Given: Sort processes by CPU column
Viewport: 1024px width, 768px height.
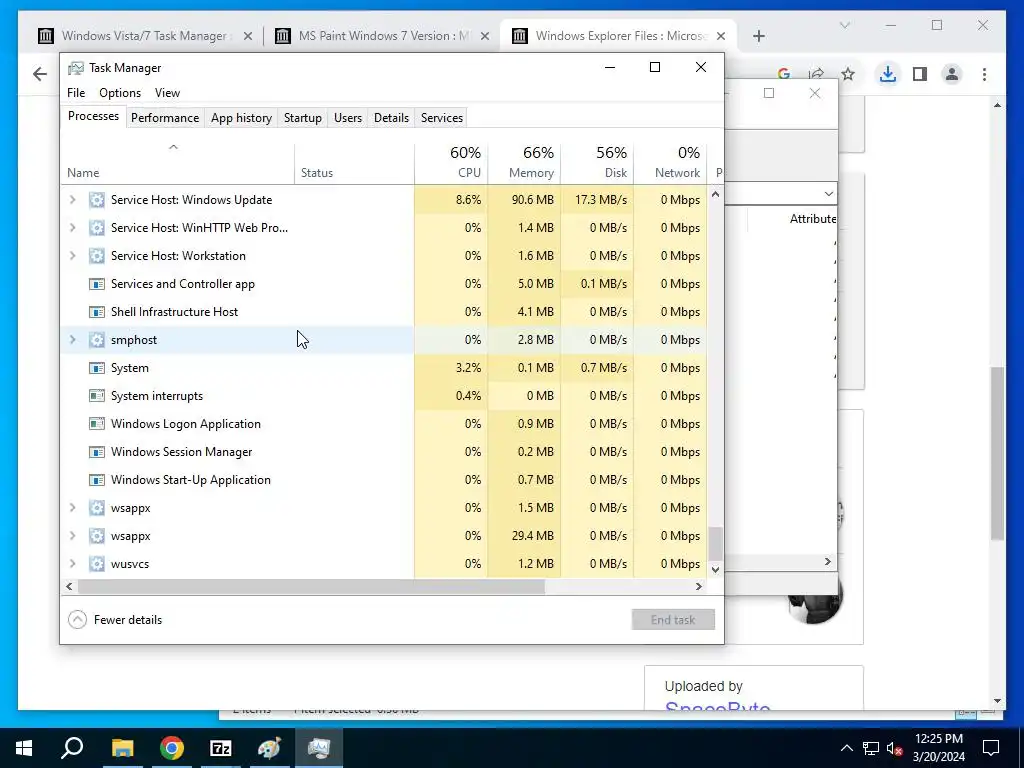Looking at the screenshot, I should (451, 163).
